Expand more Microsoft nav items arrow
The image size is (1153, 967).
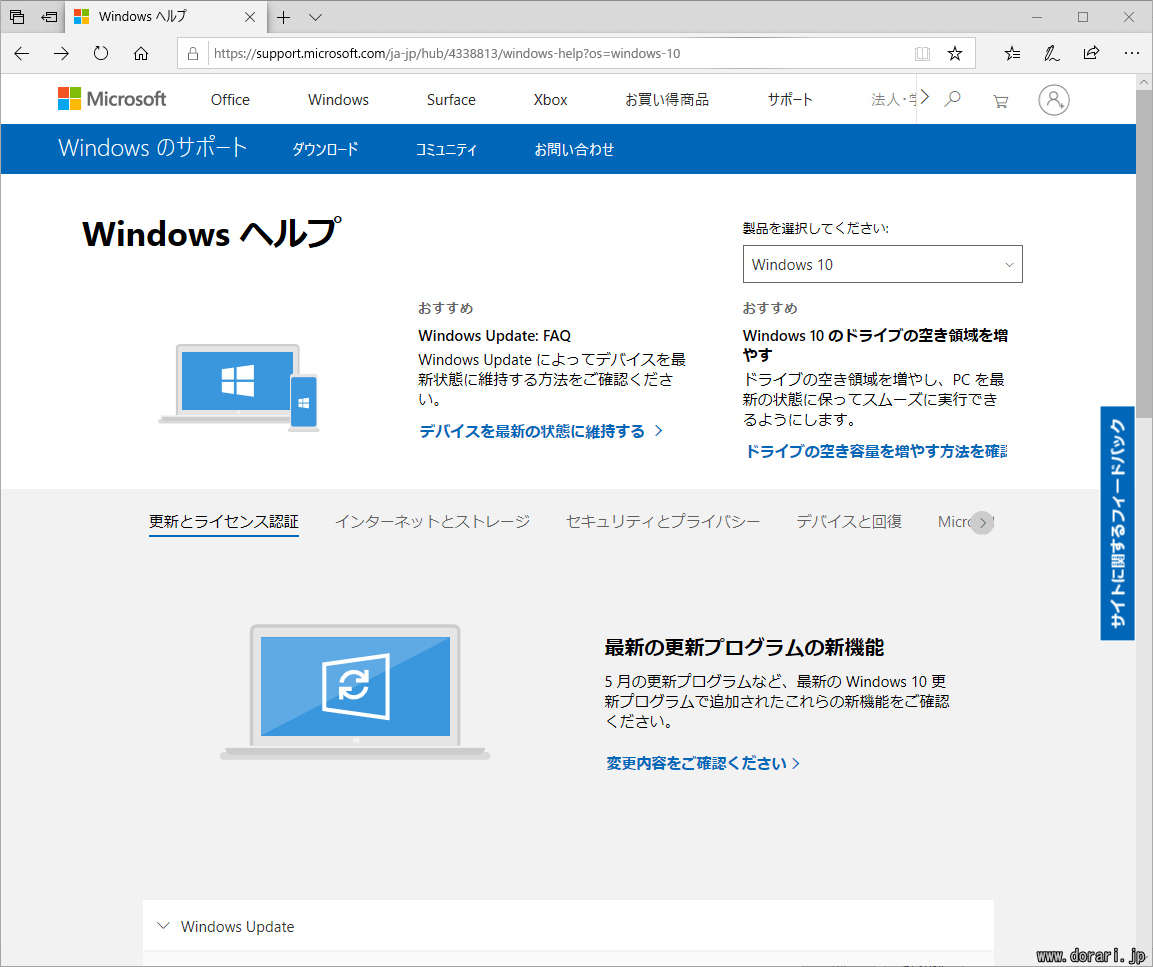(x=925, y=97)
